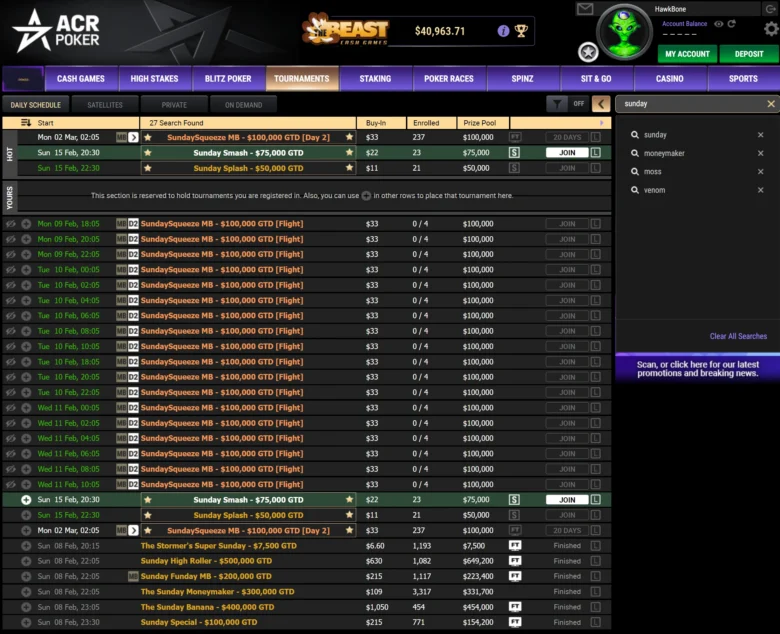The image size is (780, 634).
Task: Open the Satellites schedule tab
Action: [105, 105]
